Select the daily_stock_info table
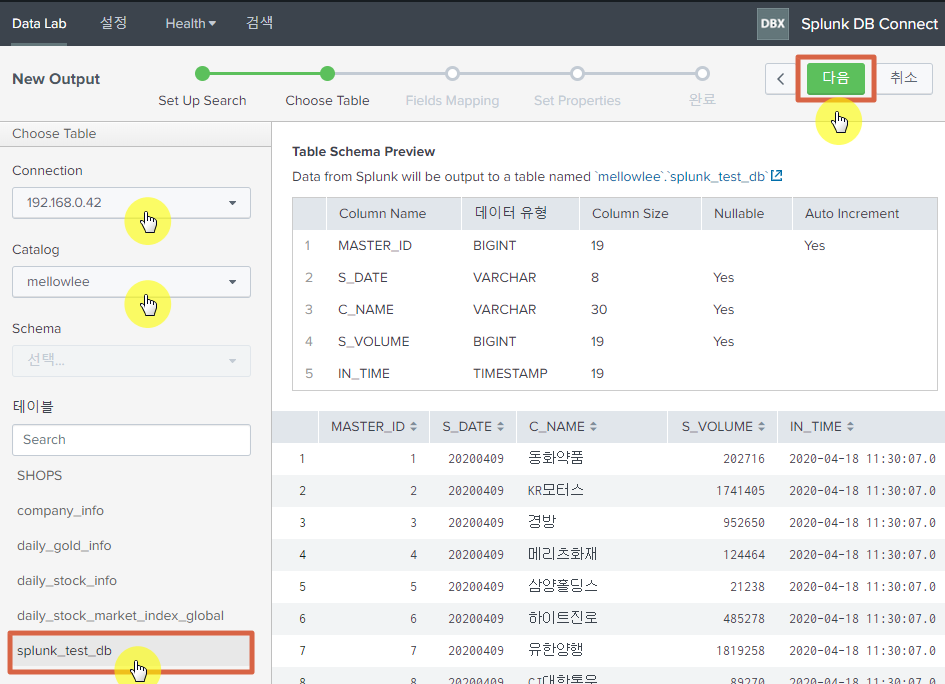The image size is (945, 684). 67,581
